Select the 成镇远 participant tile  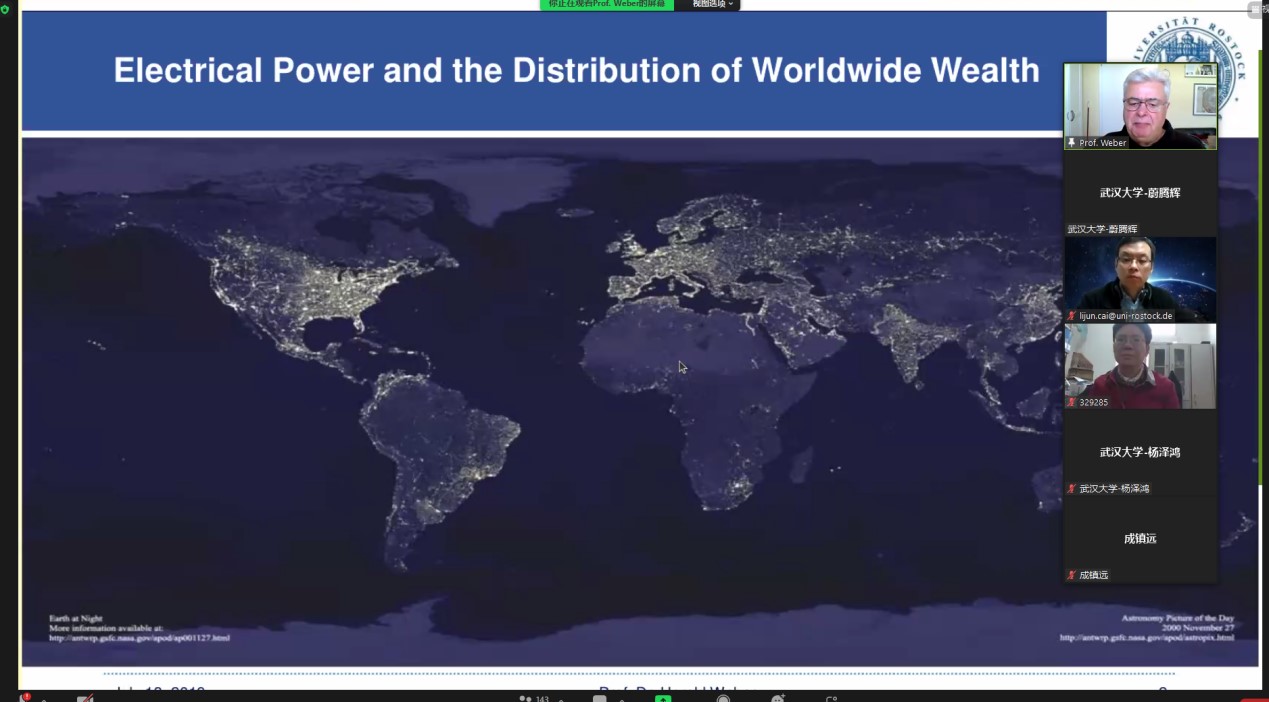1140,539
